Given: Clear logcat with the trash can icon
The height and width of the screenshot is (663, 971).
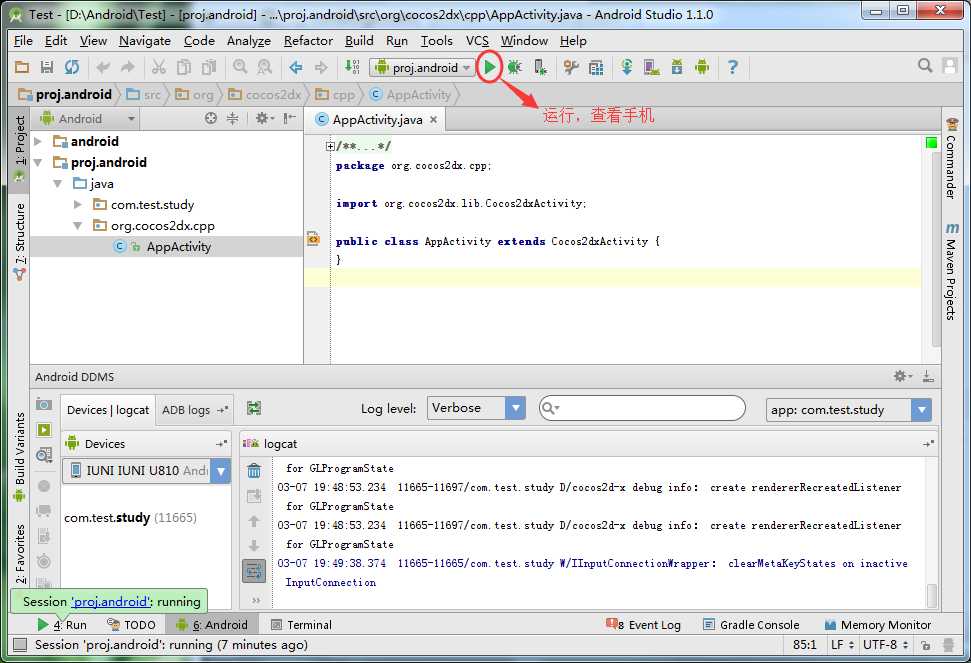Looking at the screenshot, I should pyautogui.click(x=254, y=471).
